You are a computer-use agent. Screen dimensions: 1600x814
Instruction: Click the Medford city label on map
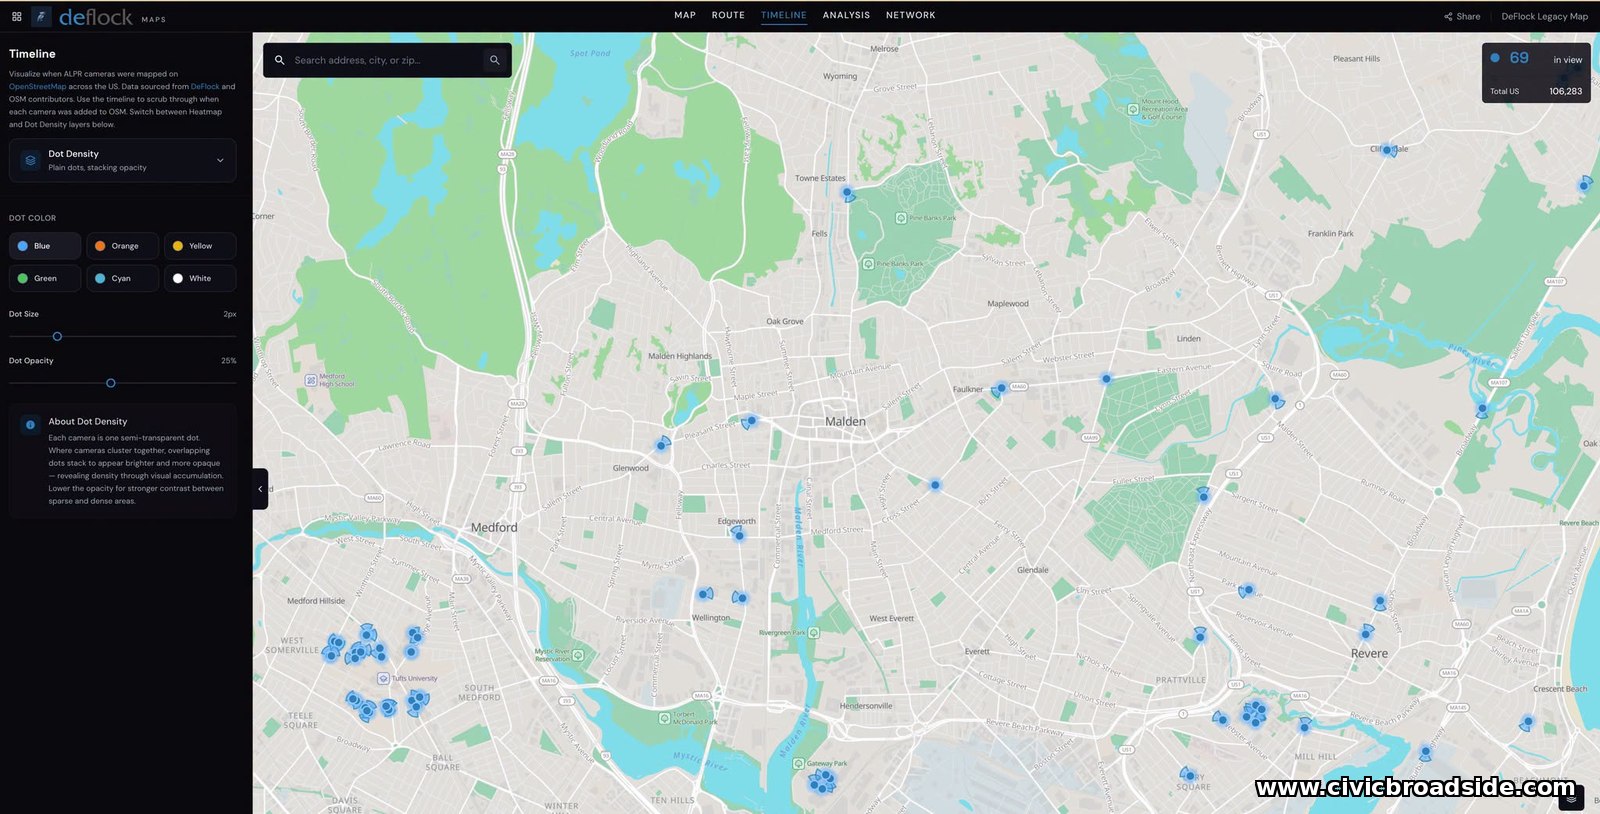click(x=494, y=528)
